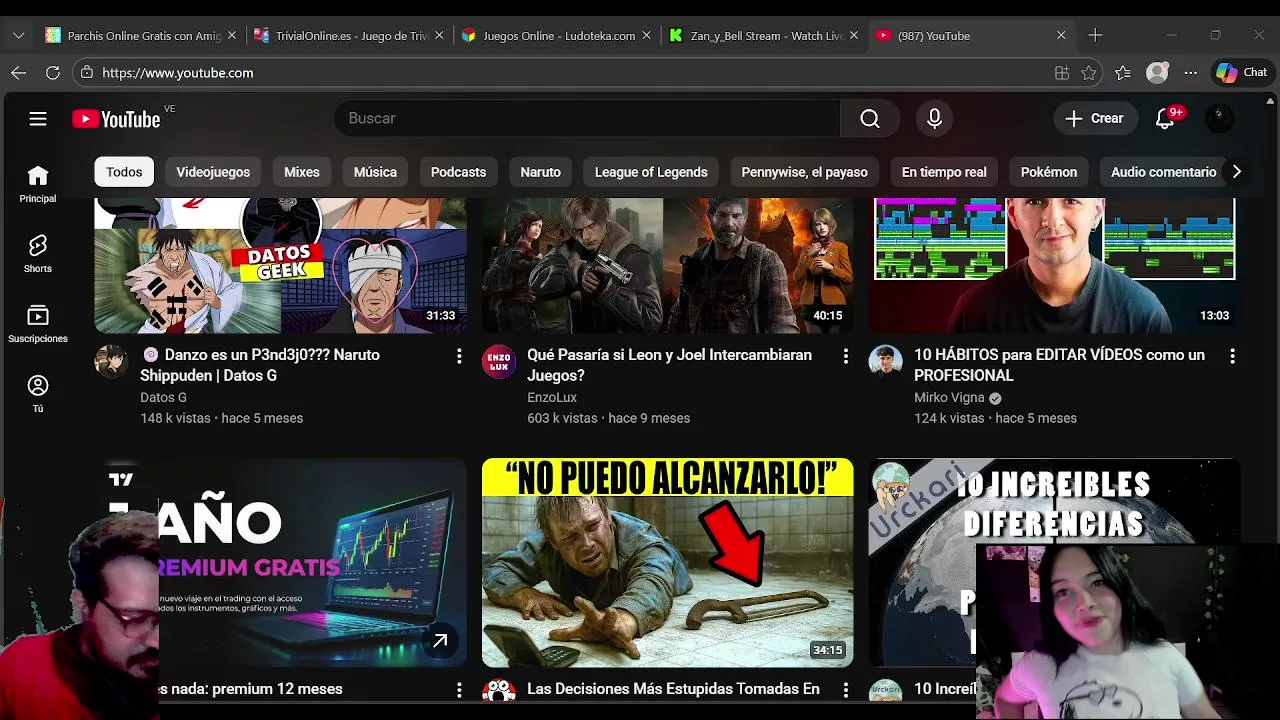The width and height of the screenshot is (1280, 720).
Task: Open 10 HÁBITOS para EDITAR VÍDEOS title
Action: (1059, 365)
